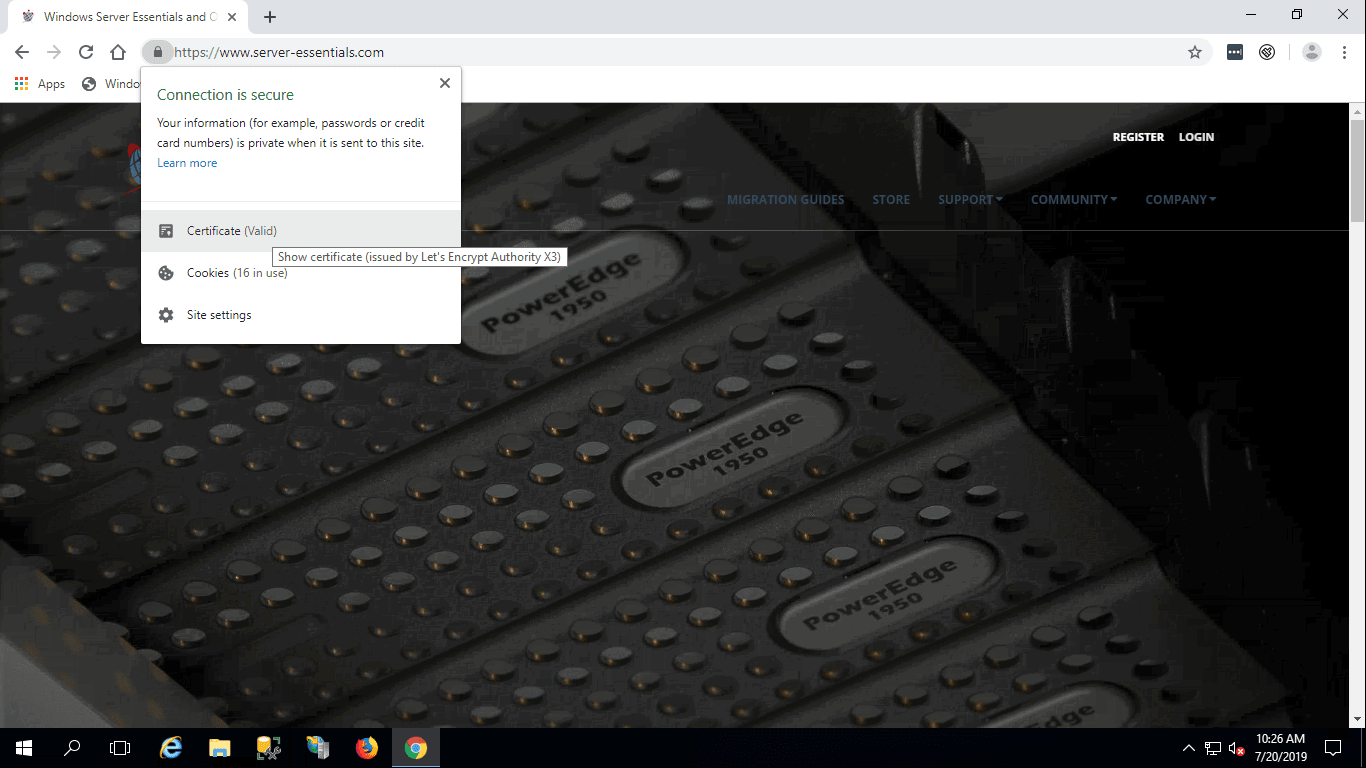Go to the STORE page
Image resolution: width=1366 pixels, height=768 pixels.
(x=891, y=200)
